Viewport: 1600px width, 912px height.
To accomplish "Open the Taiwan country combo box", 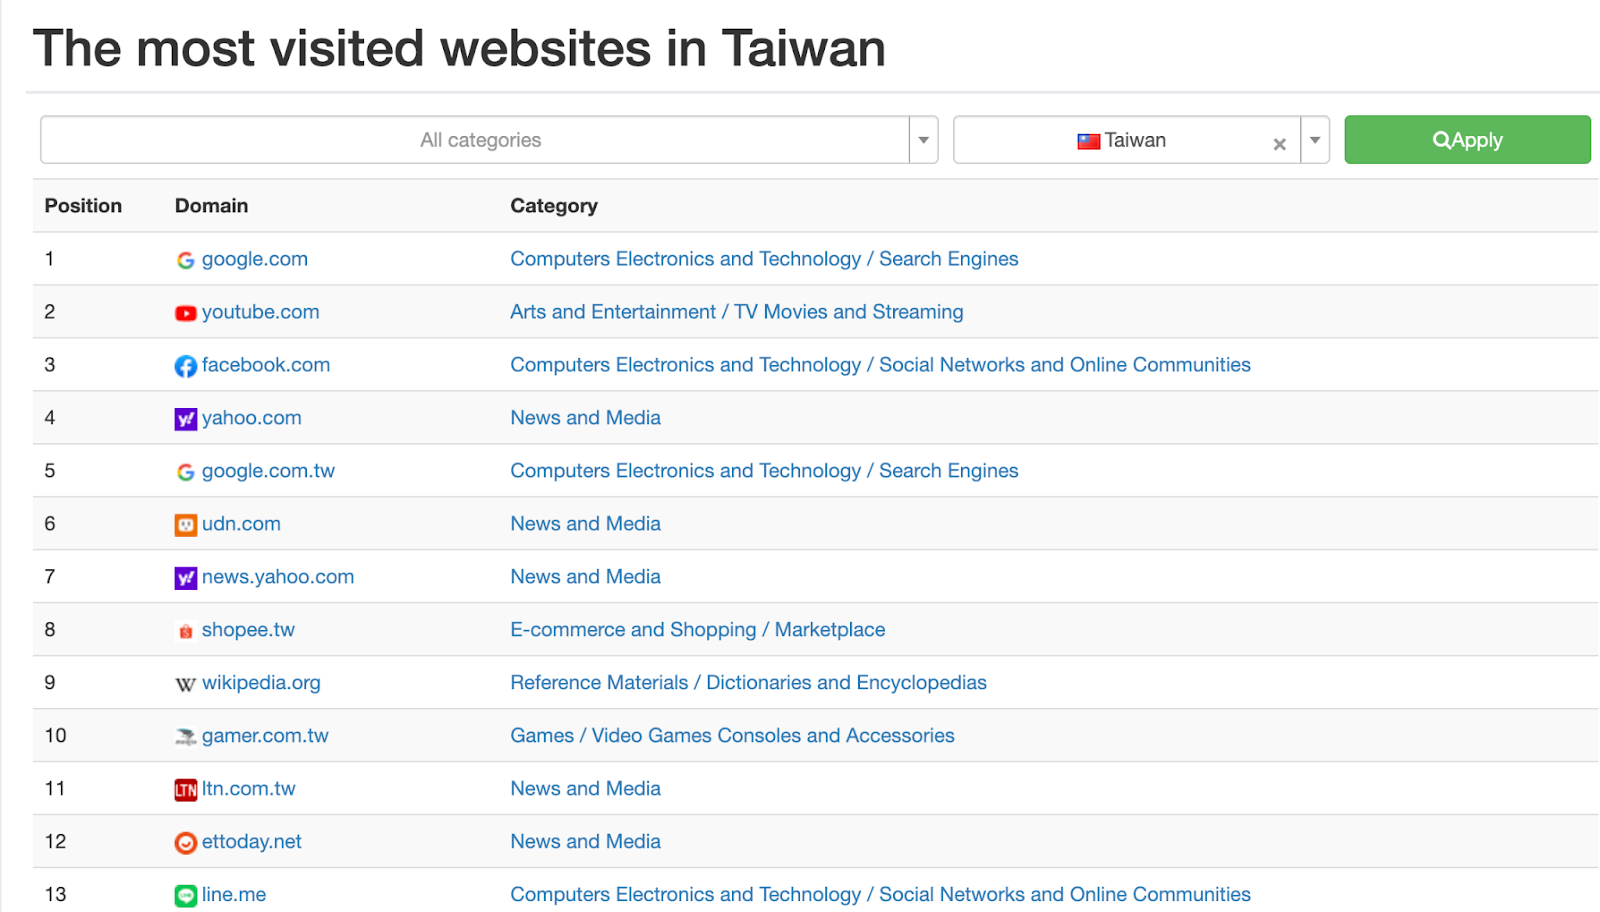I will (x=1141, y=140).
